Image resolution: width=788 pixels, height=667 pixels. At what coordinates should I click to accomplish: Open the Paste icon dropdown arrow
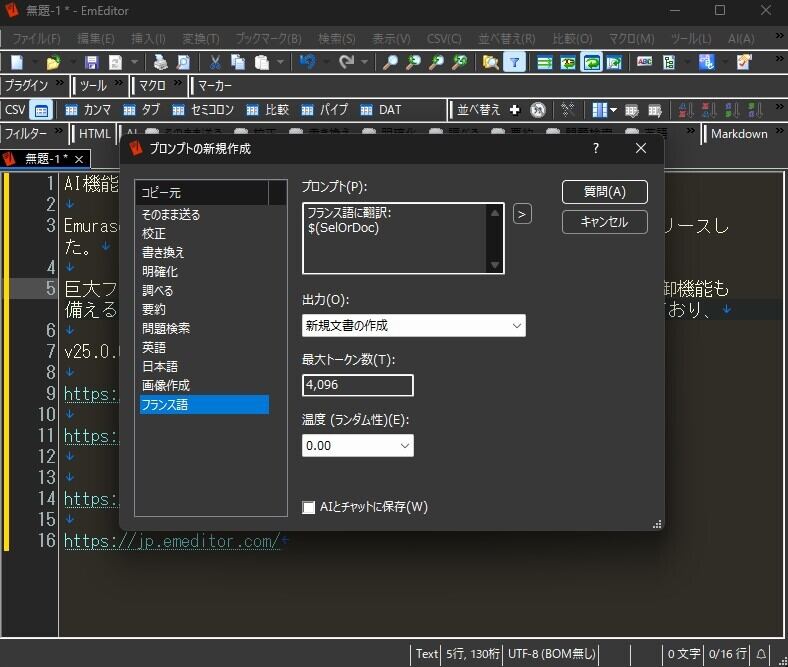click(280, 62)
